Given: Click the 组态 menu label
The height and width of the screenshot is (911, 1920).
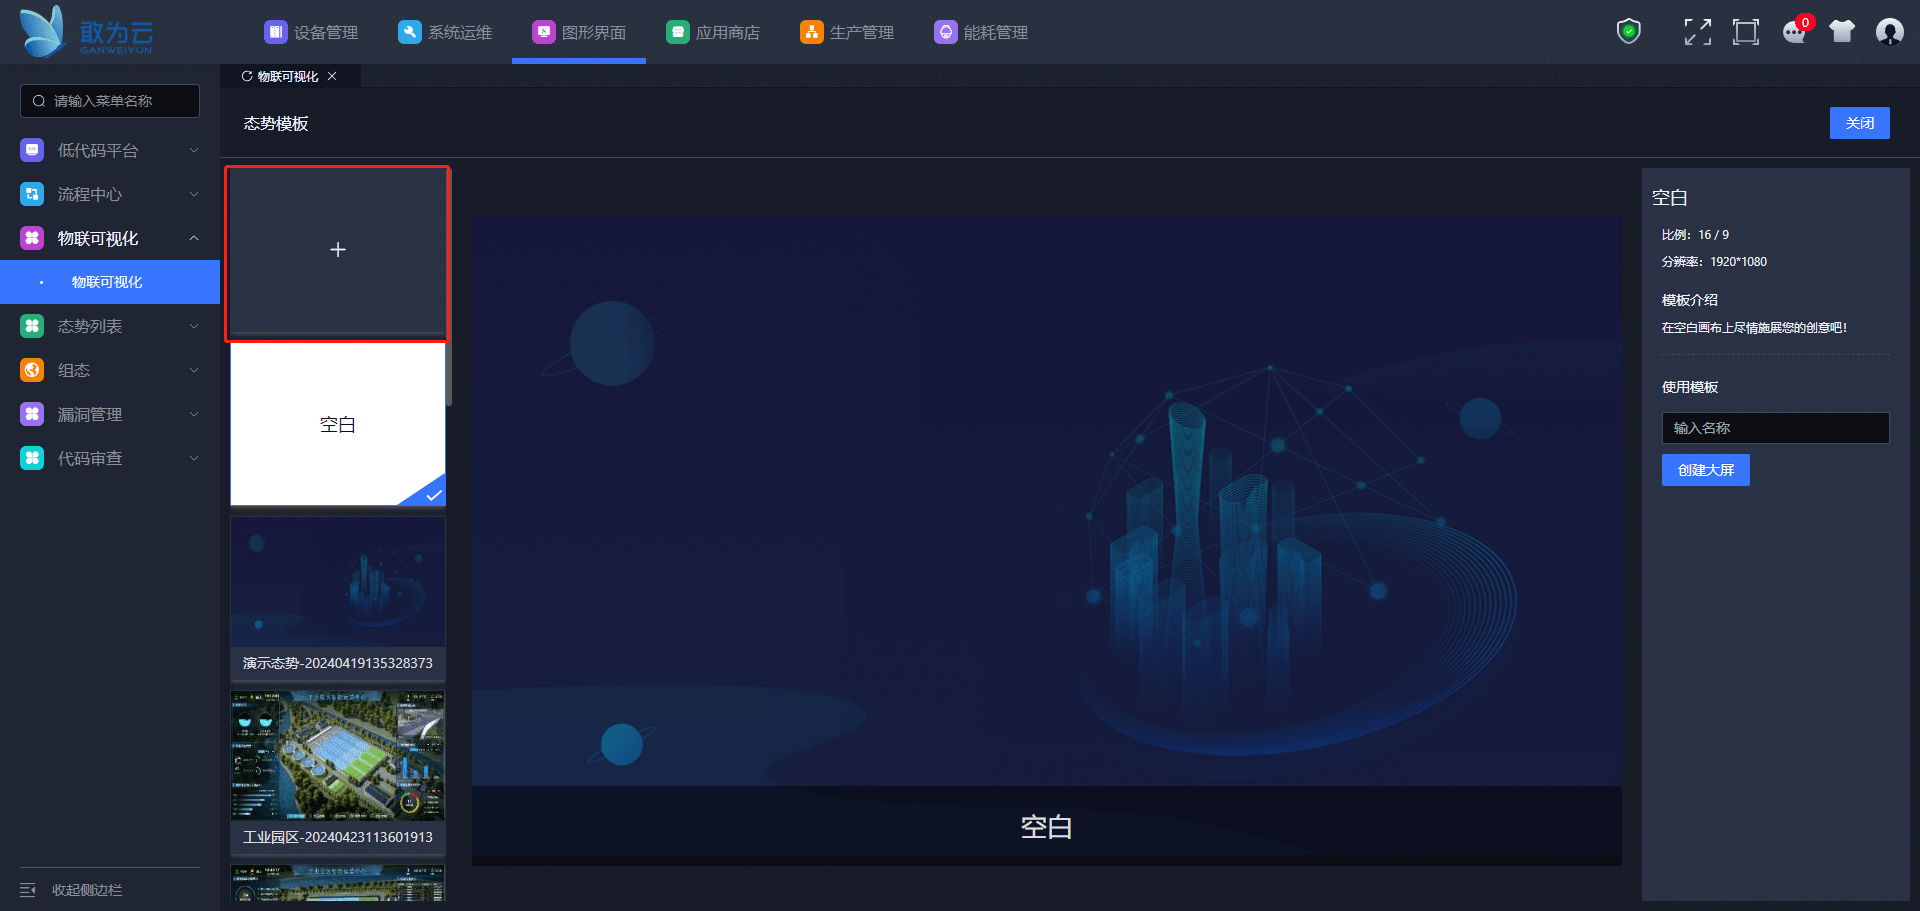Looking at the screenshot, I should click(74, 370).
